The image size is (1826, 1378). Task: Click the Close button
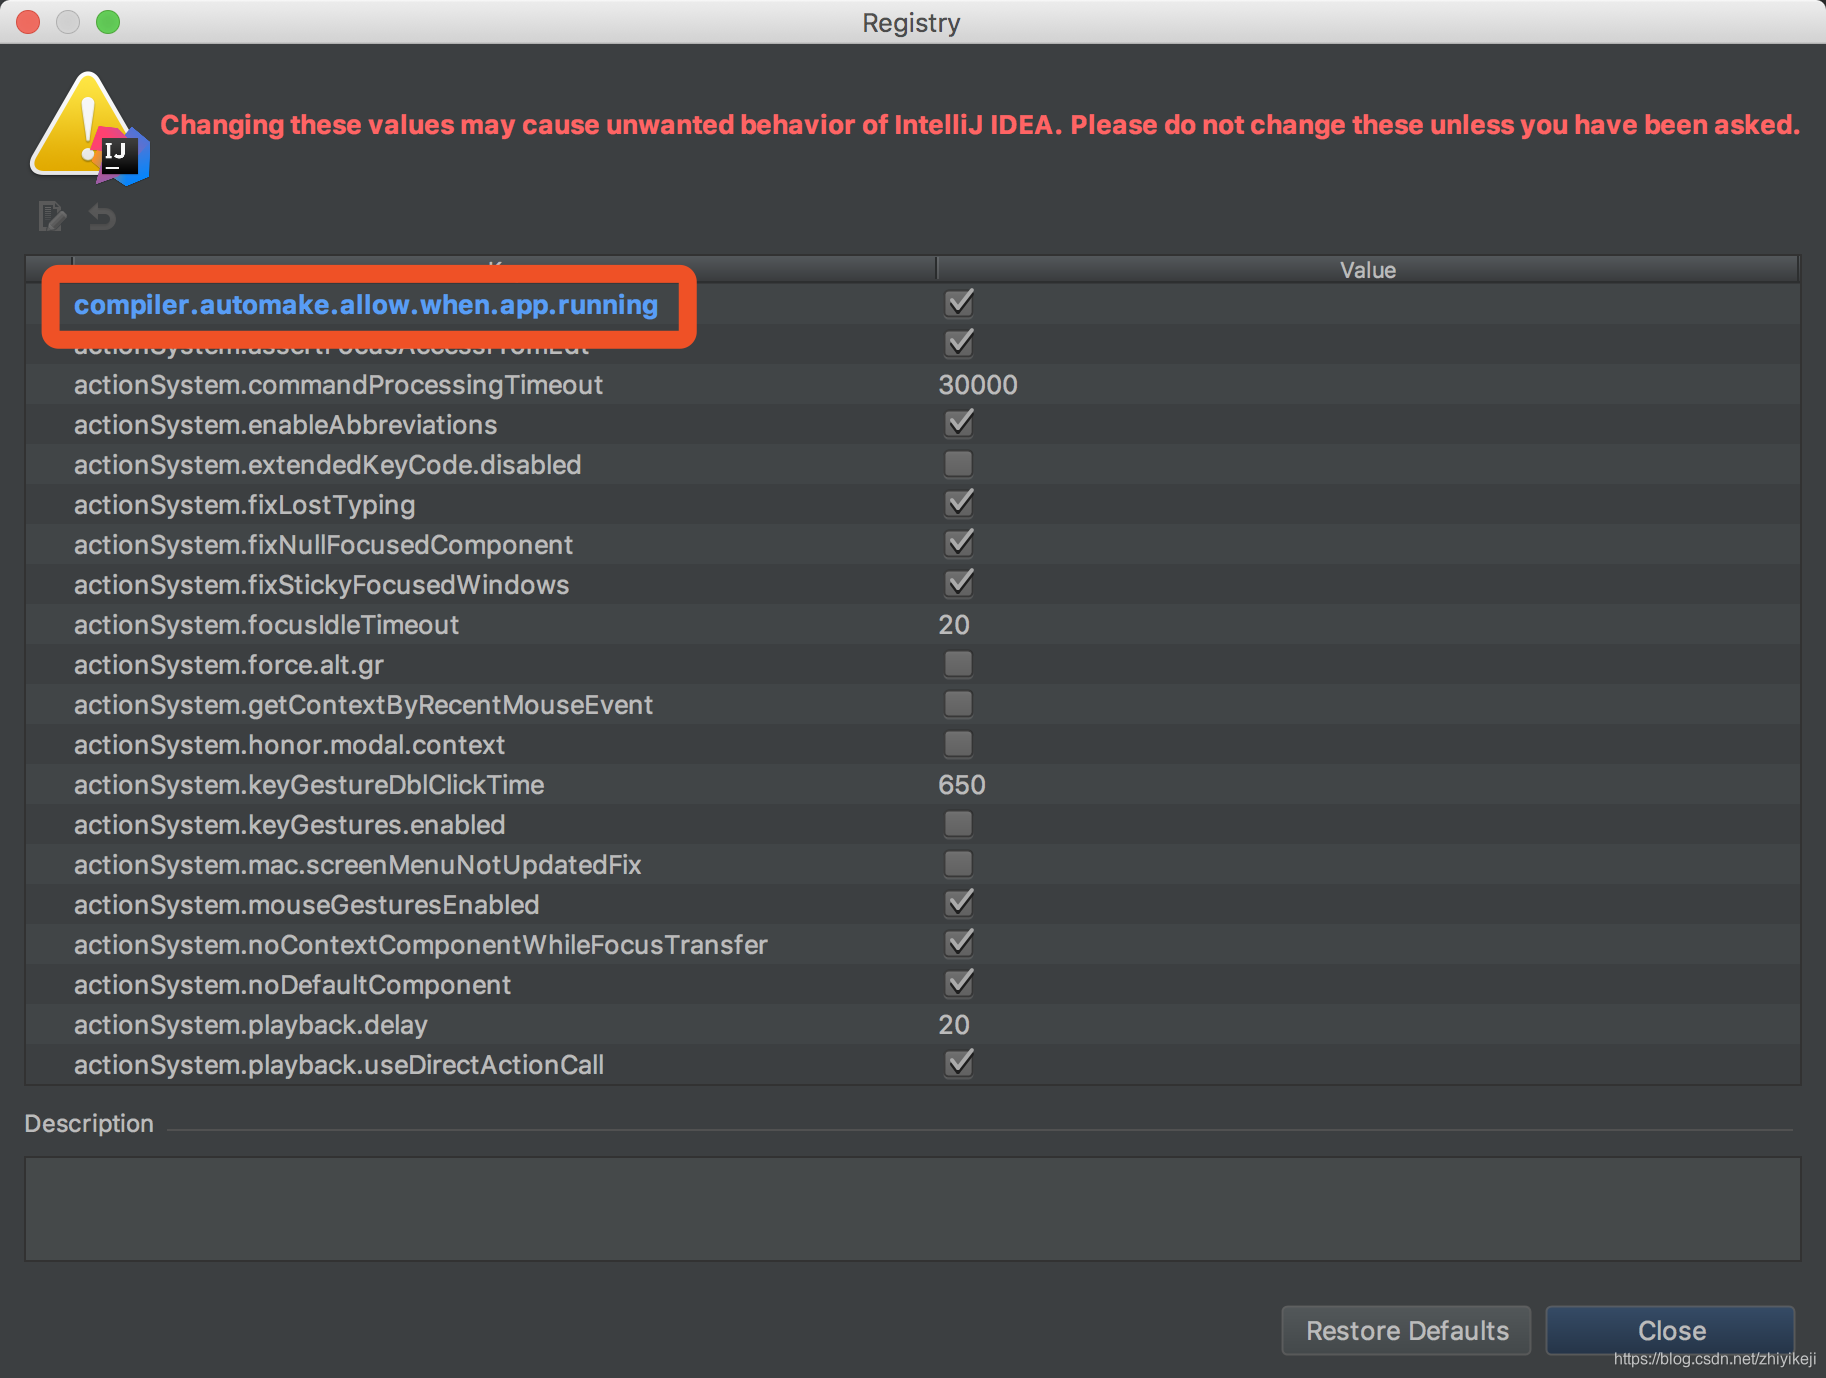1671,1331
